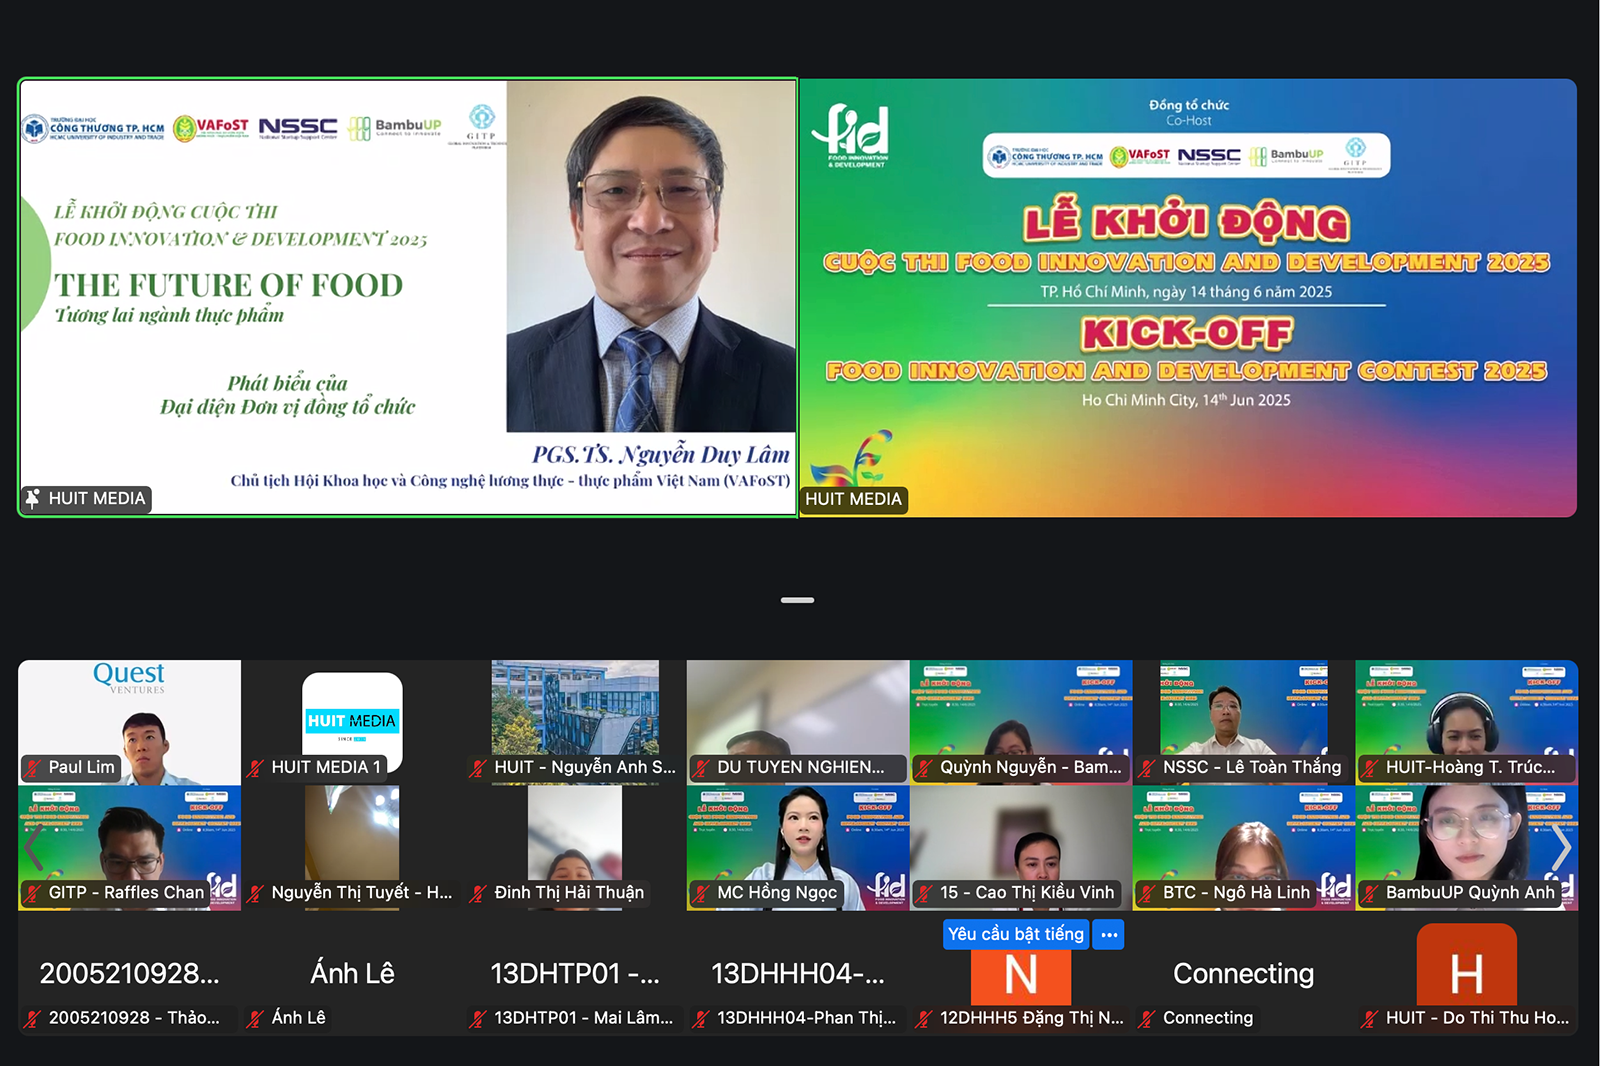Go to previous gallery page with left arrow
Screen dimensions: 1600x1066
tap(34, 848)
